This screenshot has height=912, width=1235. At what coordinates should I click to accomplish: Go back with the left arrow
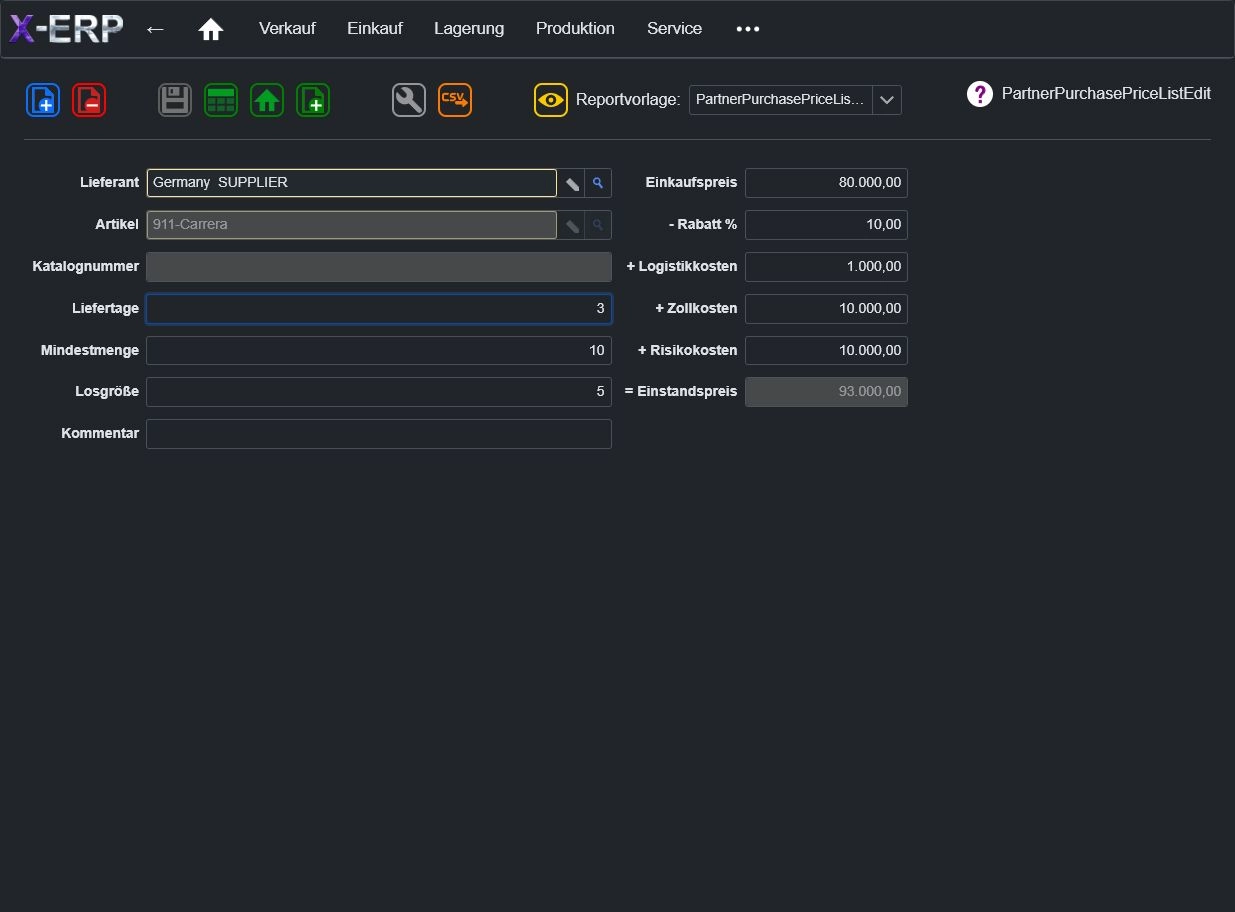[x=155, y=29]
